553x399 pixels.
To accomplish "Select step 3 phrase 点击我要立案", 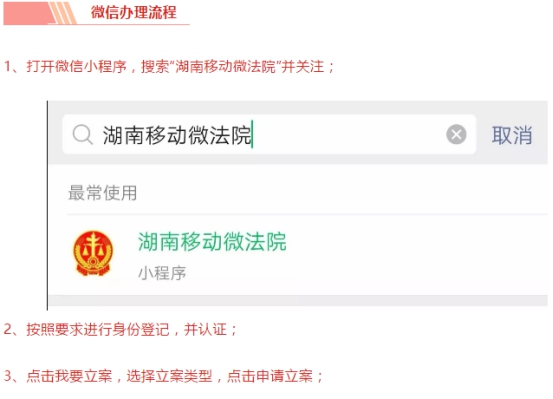I will (x=69, y=376).
